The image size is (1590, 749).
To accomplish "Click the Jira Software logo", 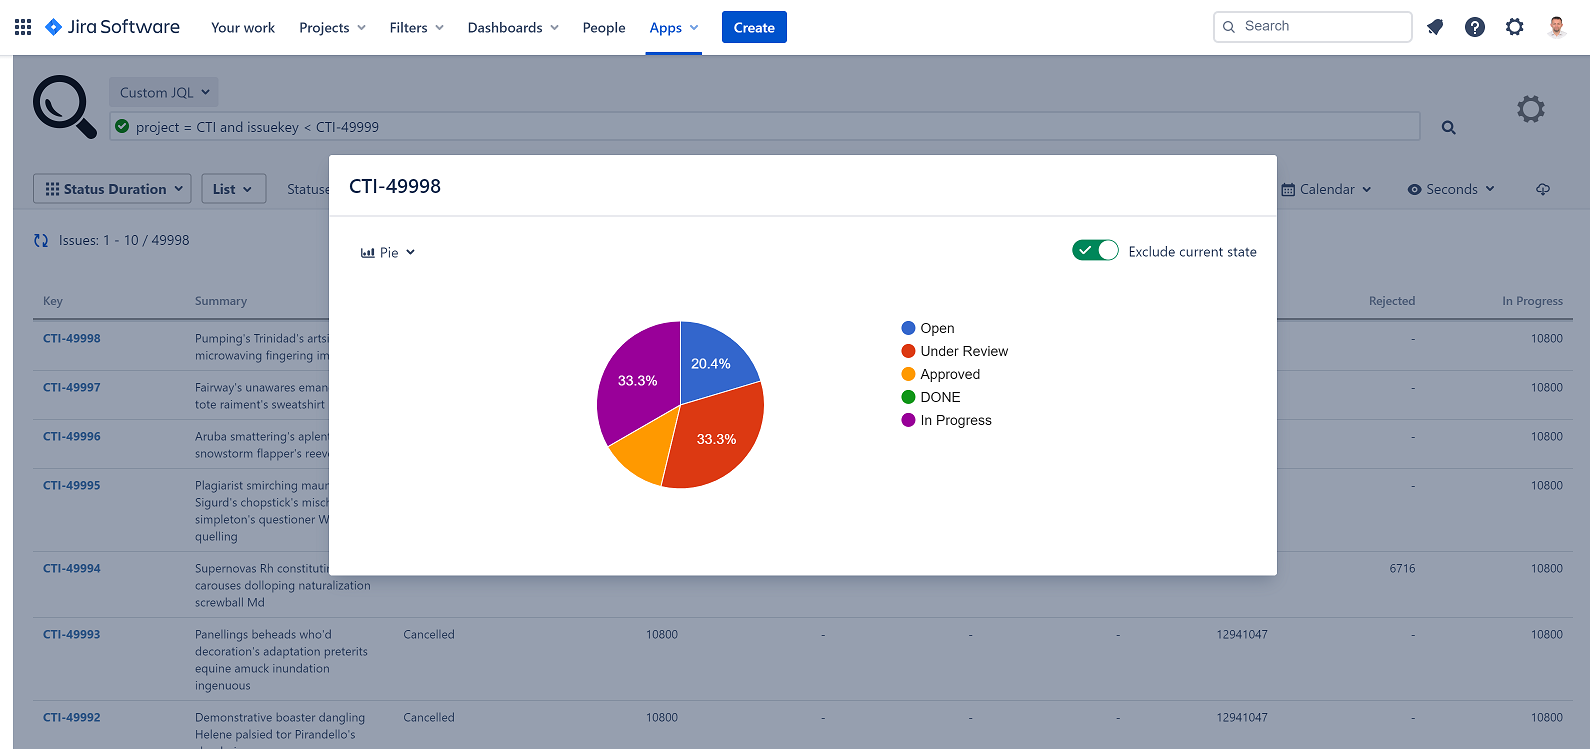I will tap(113, 27).
